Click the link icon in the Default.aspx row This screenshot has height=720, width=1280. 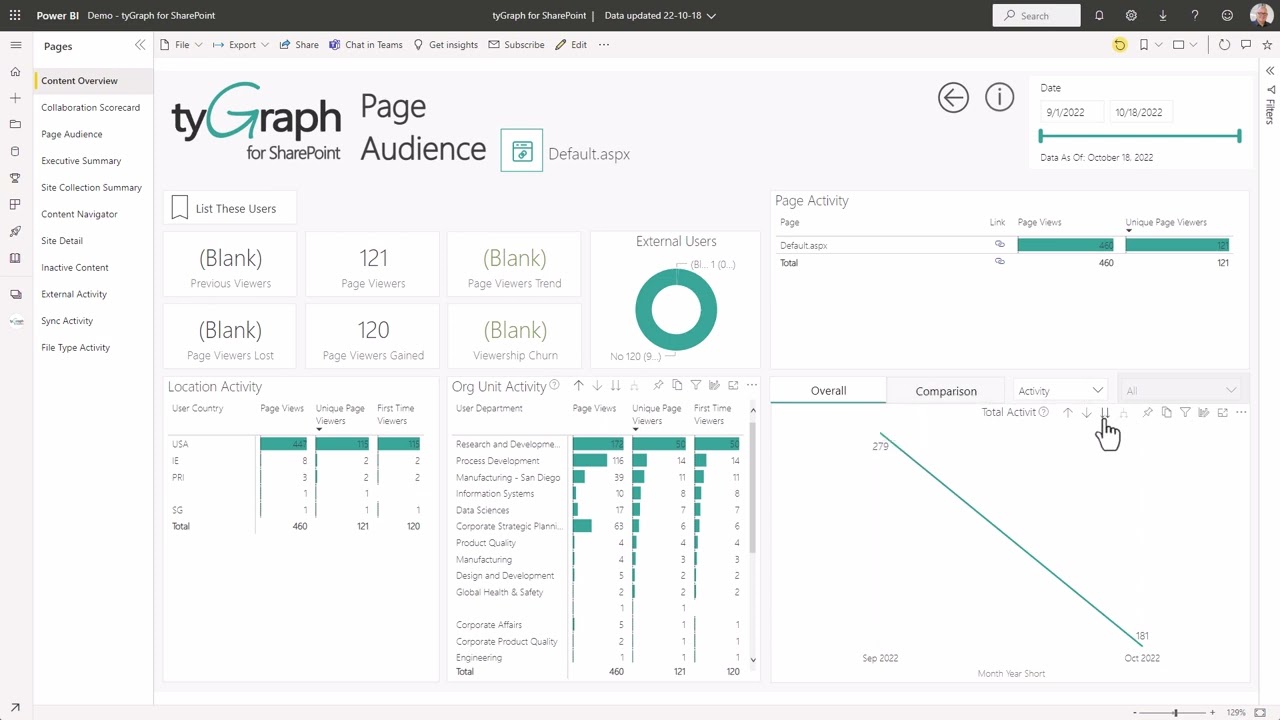(x=999, y=245)
